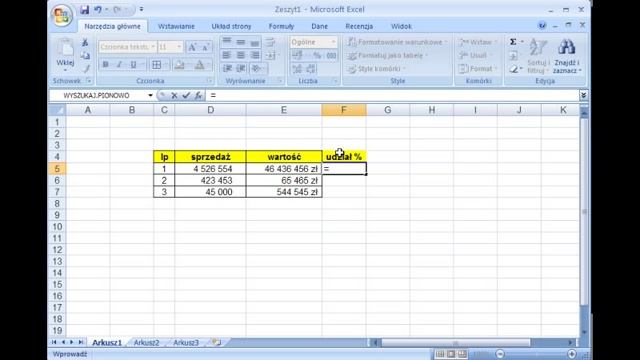Switch to sheet Arkusz2
This screenshot has height=360, width=640.
point(147,342)
